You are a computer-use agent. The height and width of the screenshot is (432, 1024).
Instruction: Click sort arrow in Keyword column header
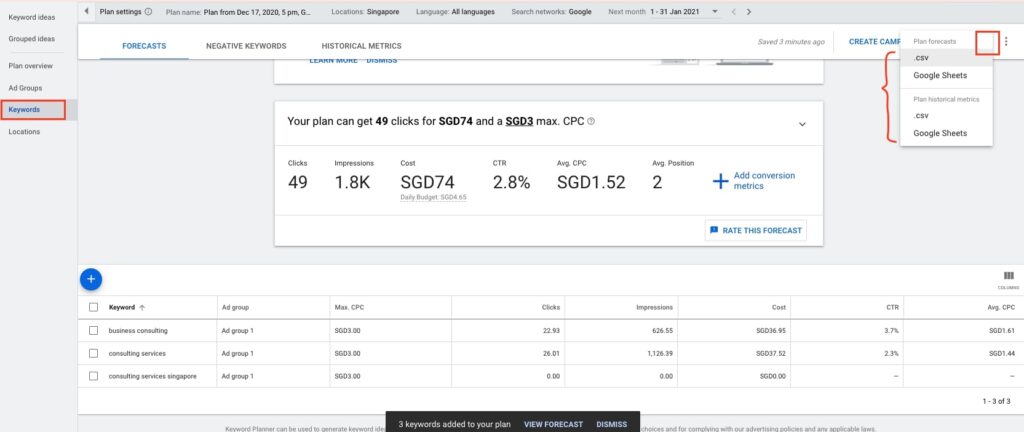click(142, 307)
